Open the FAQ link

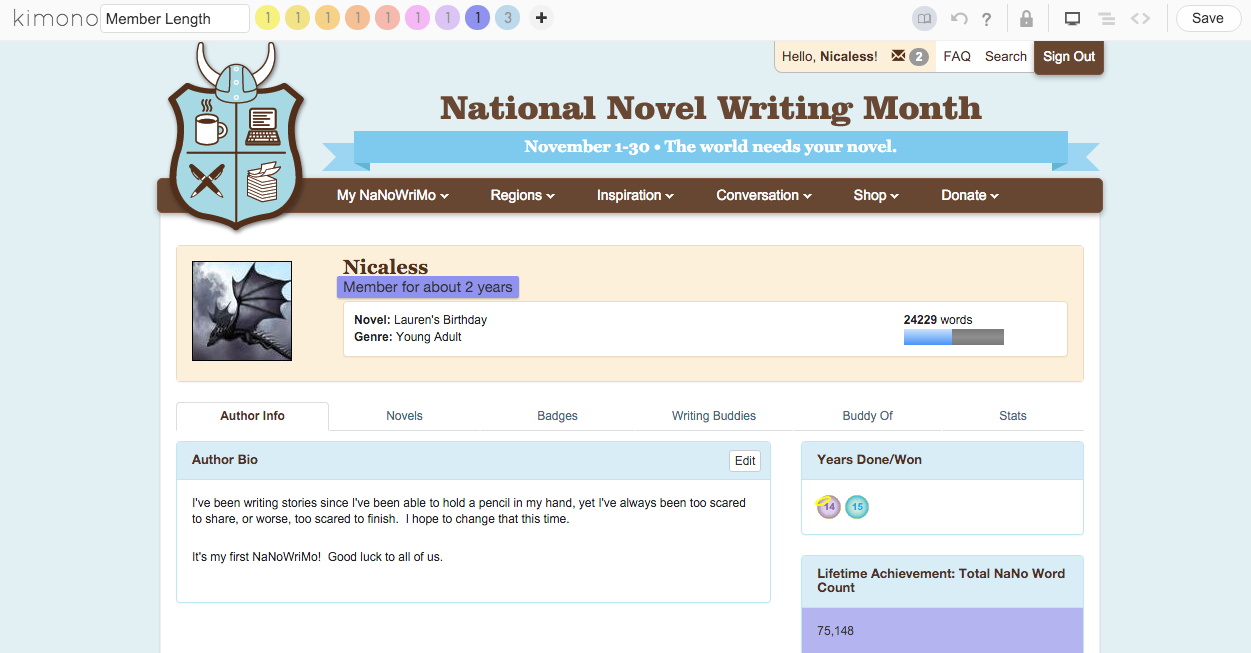coord(957,57)
